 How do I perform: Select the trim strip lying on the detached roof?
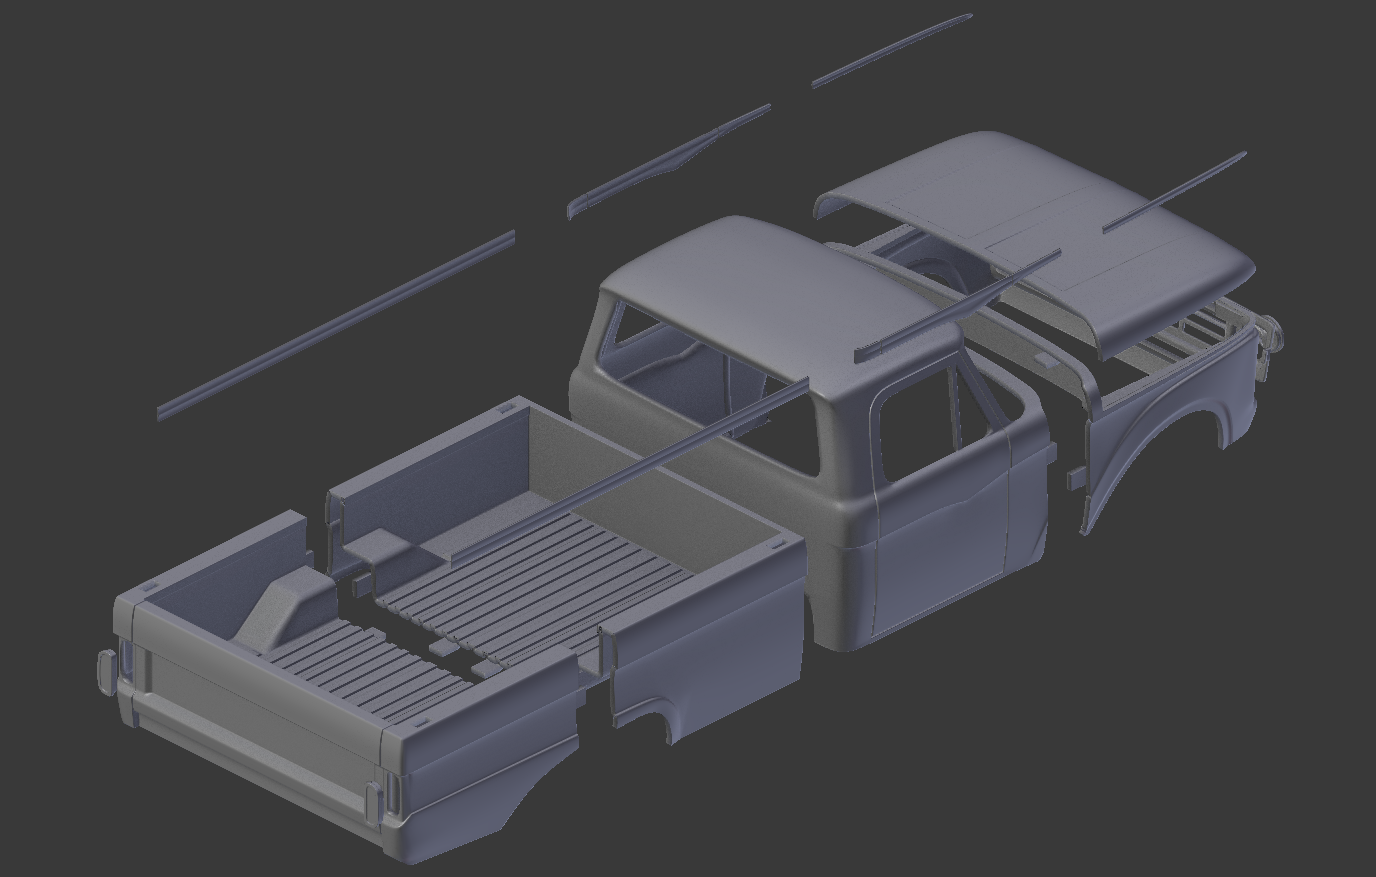[1175, 192]
